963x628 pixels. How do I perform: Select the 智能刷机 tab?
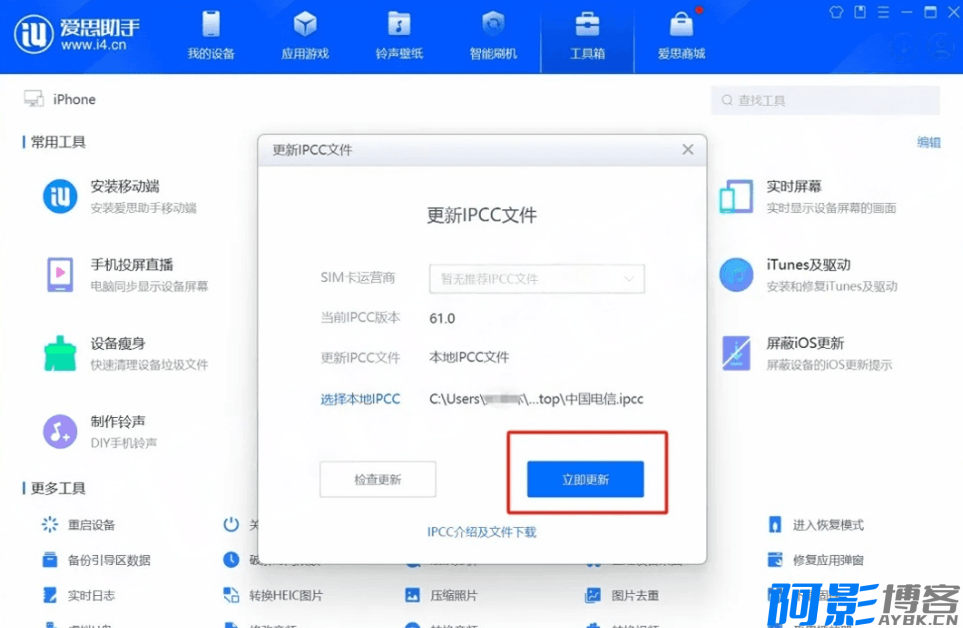click(x=493, y=37)
